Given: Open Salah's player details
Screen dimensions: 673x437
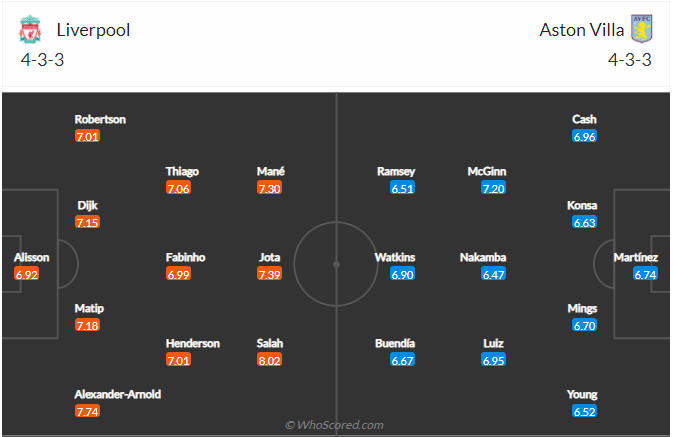Looking at the screenshot, I should pos(270,343).
